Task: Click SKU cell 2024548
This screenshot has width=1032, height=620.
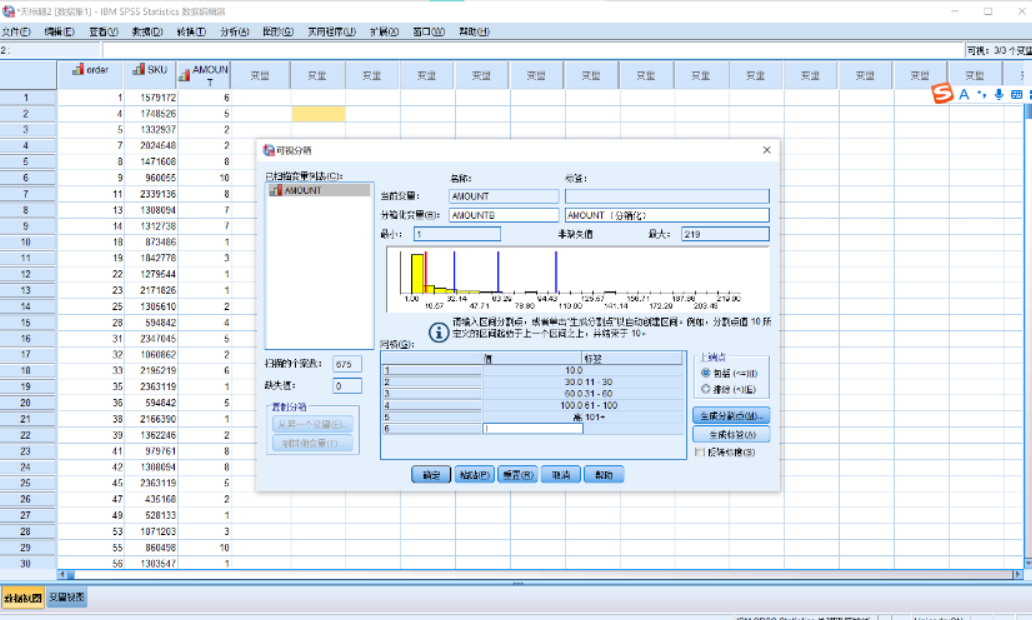Action: (x=151, y=145)
